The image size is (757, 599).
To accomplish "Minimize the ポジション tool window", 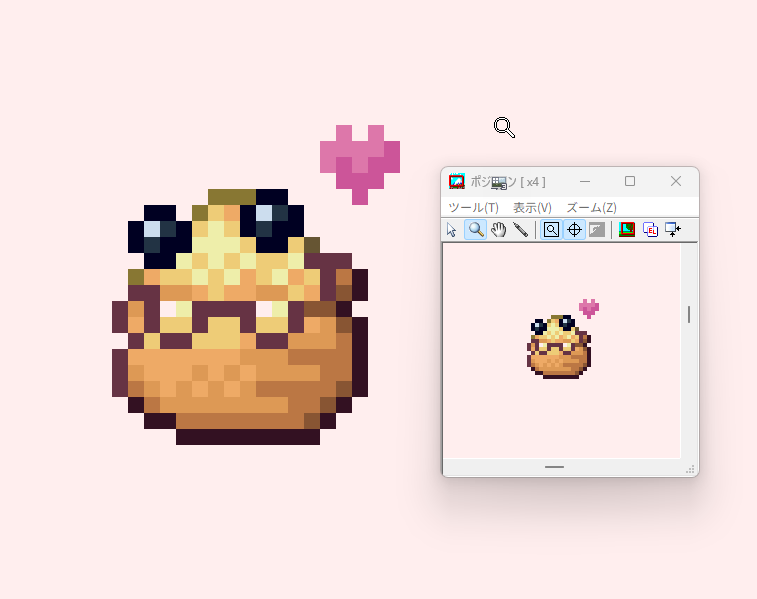I will pyautogui.click(x=585, y=181).
